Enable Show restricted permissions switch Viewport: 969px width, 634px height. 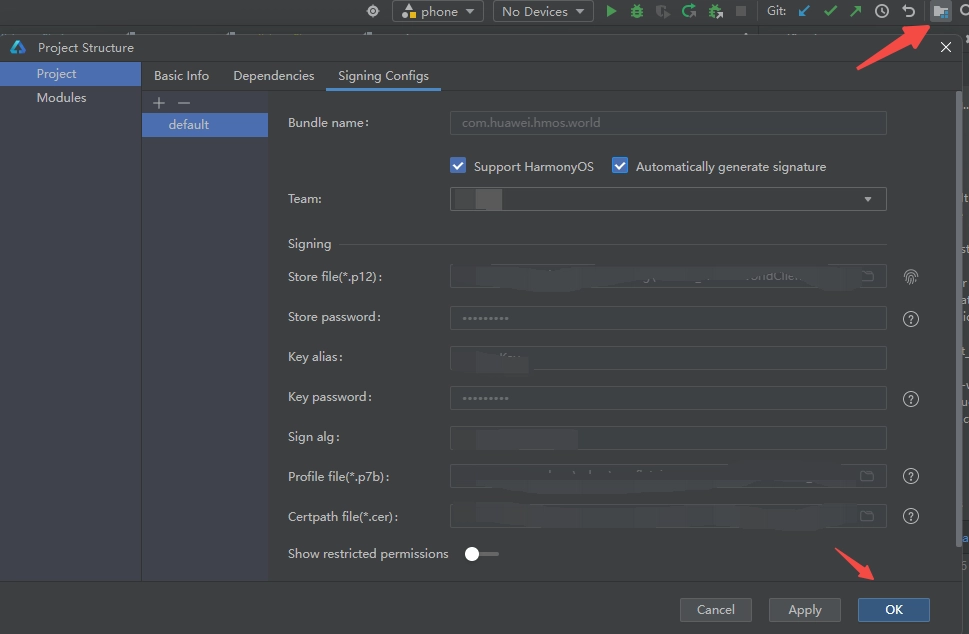coord(481,554)
